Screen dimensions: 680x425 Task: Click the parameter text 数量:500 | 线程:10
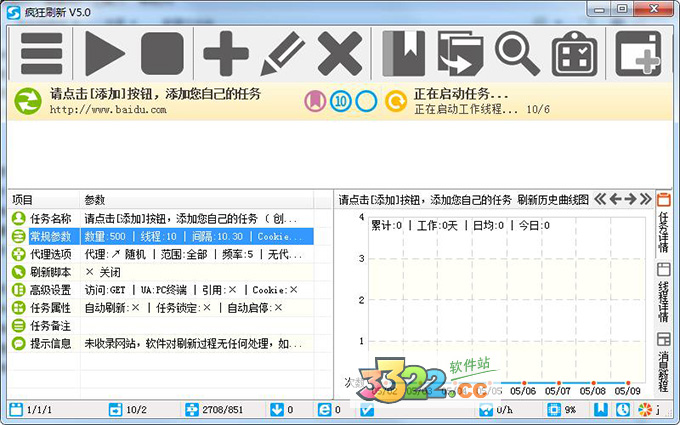click(x=131, y=236)
